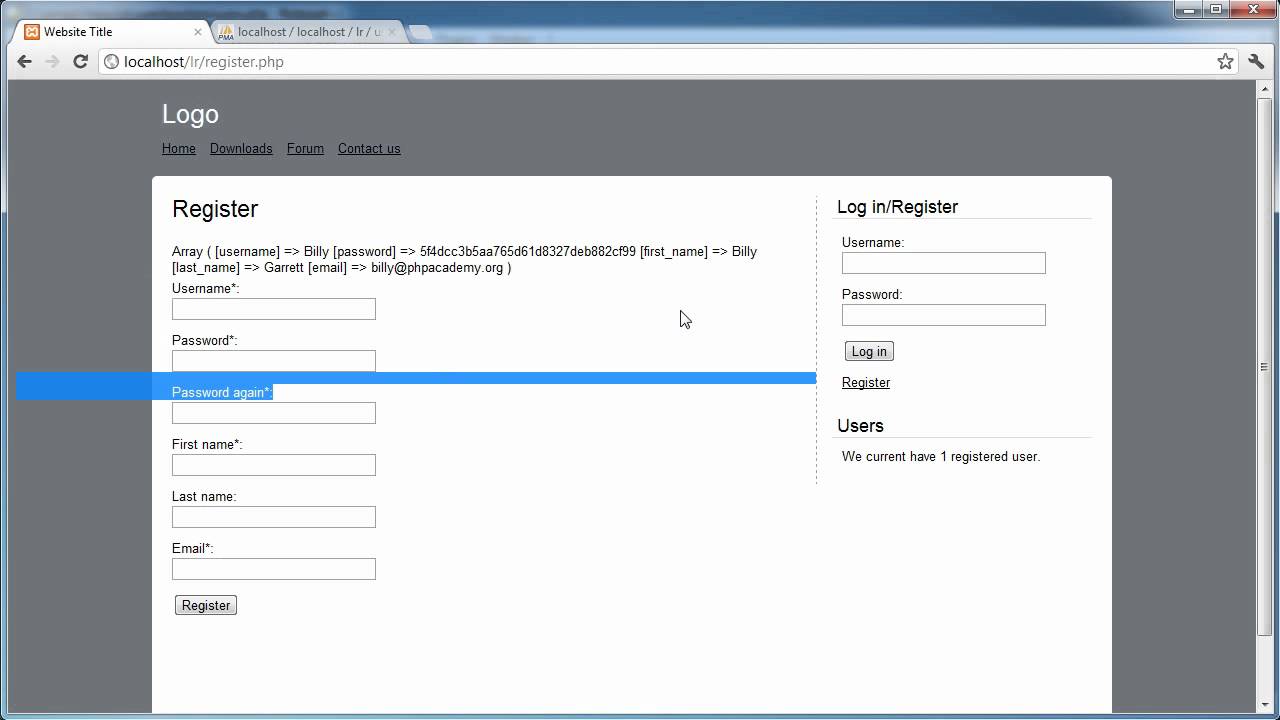The height and width of the screenshot is (720, 1280).
Task: Click the highlighted 'Password again*:' label
Action: (x=222, y=393)
